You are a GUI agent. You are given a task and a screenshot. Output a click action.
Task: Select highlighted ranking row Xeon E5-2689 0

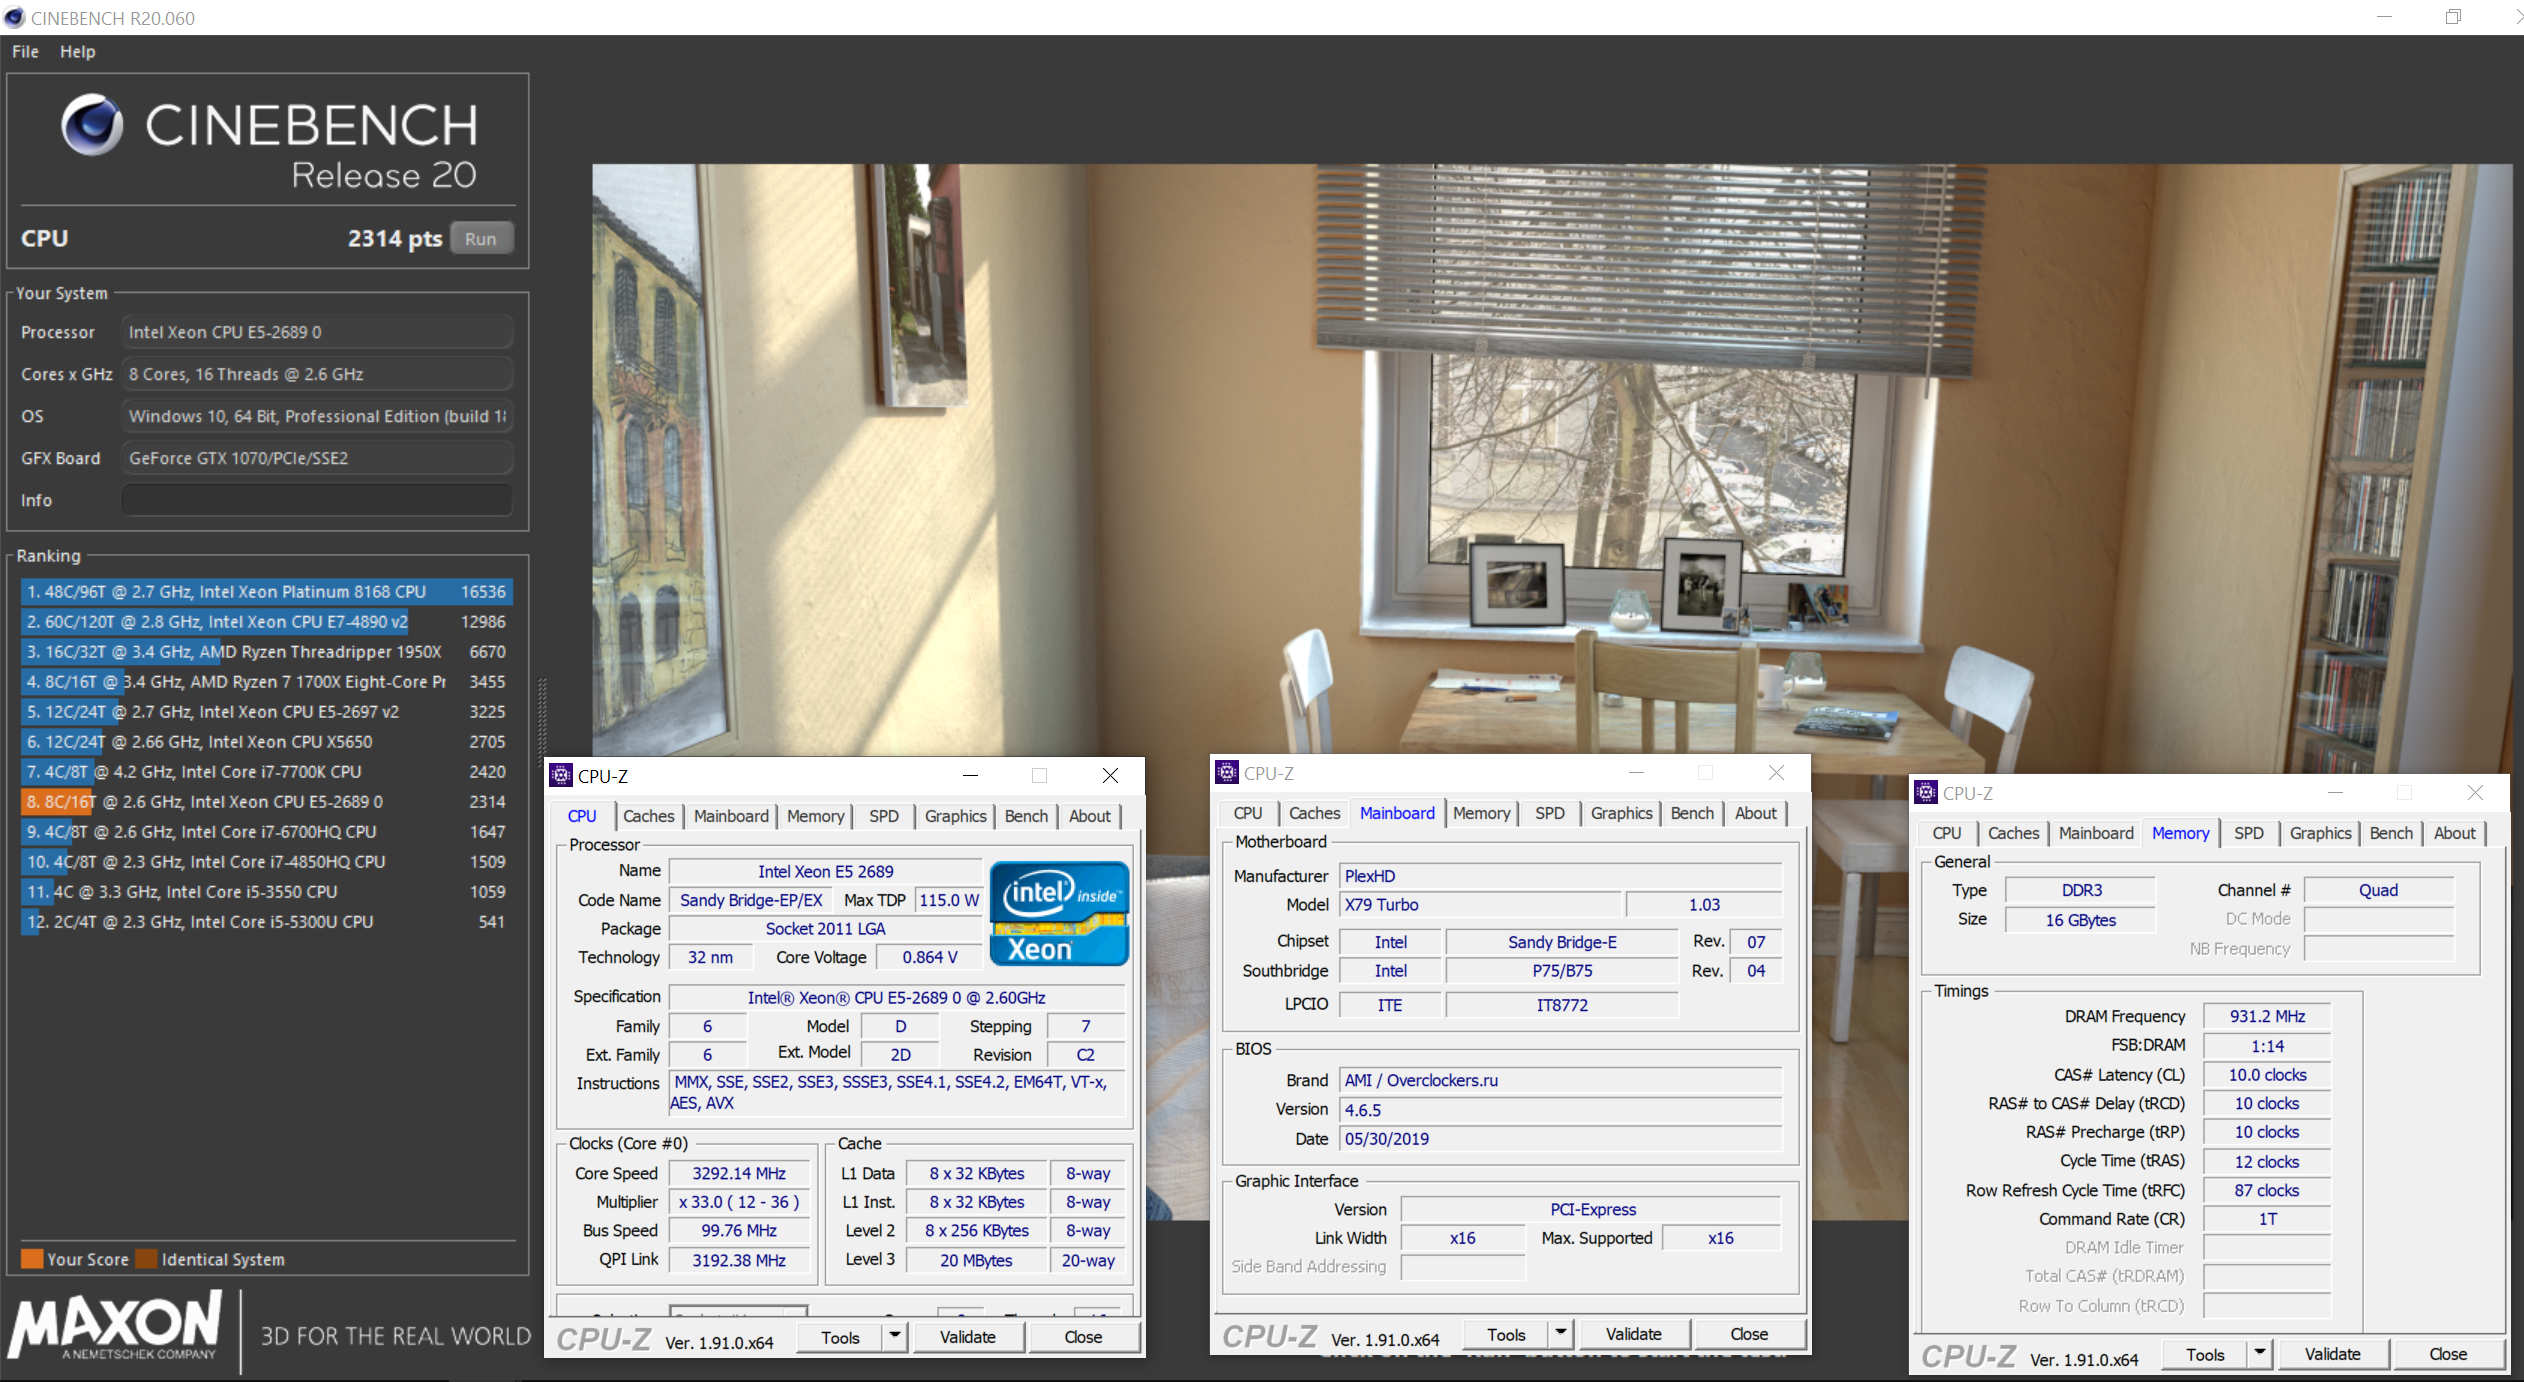[267, 801]
